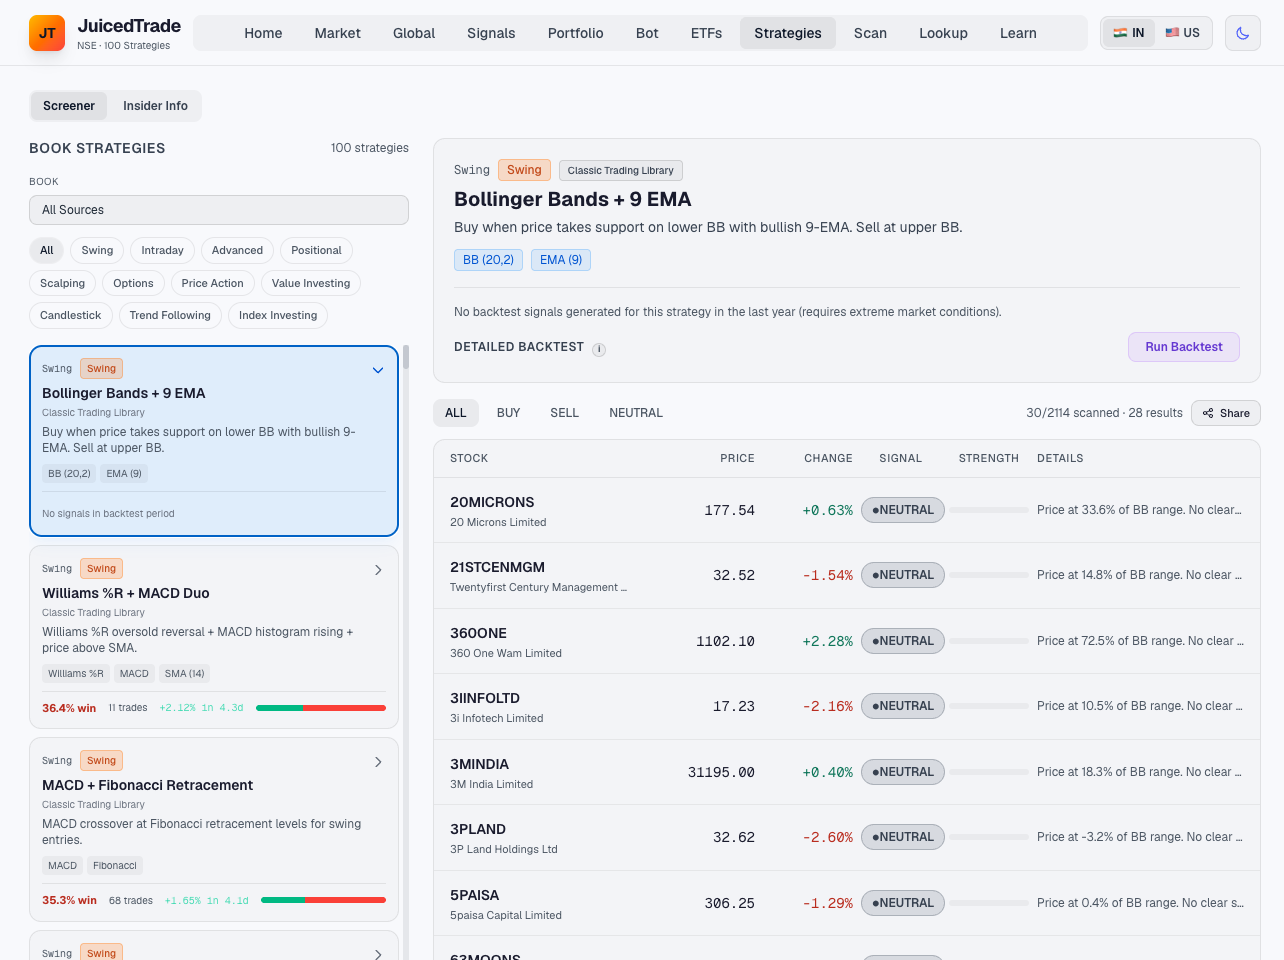Open Bot nav item
The width and height of the screenshot is (1284, 960).
pyautogui.click(x=647, y=33)
